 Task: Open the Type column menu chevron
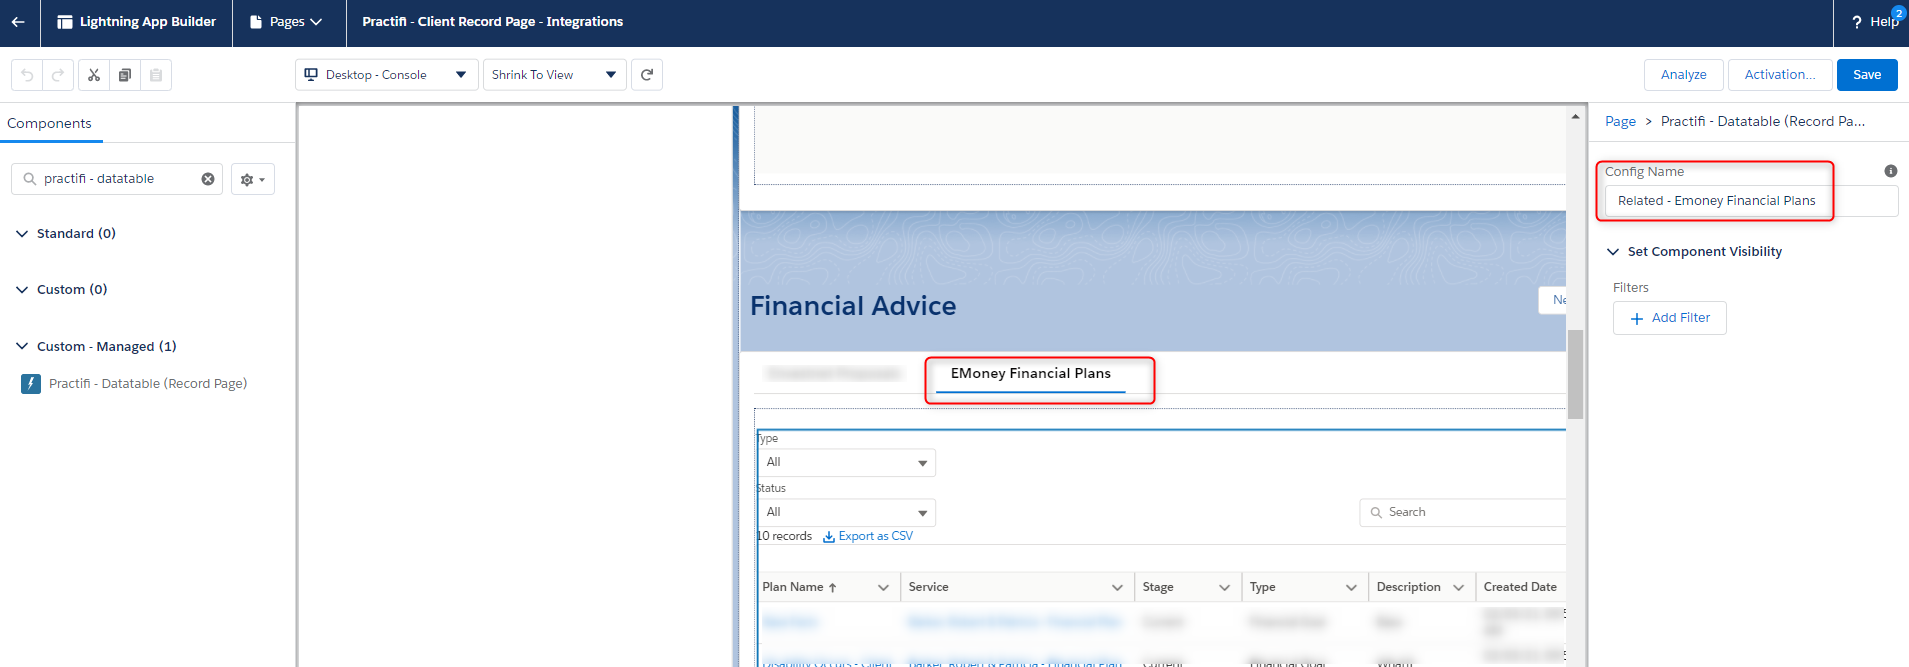(1351, 588)
